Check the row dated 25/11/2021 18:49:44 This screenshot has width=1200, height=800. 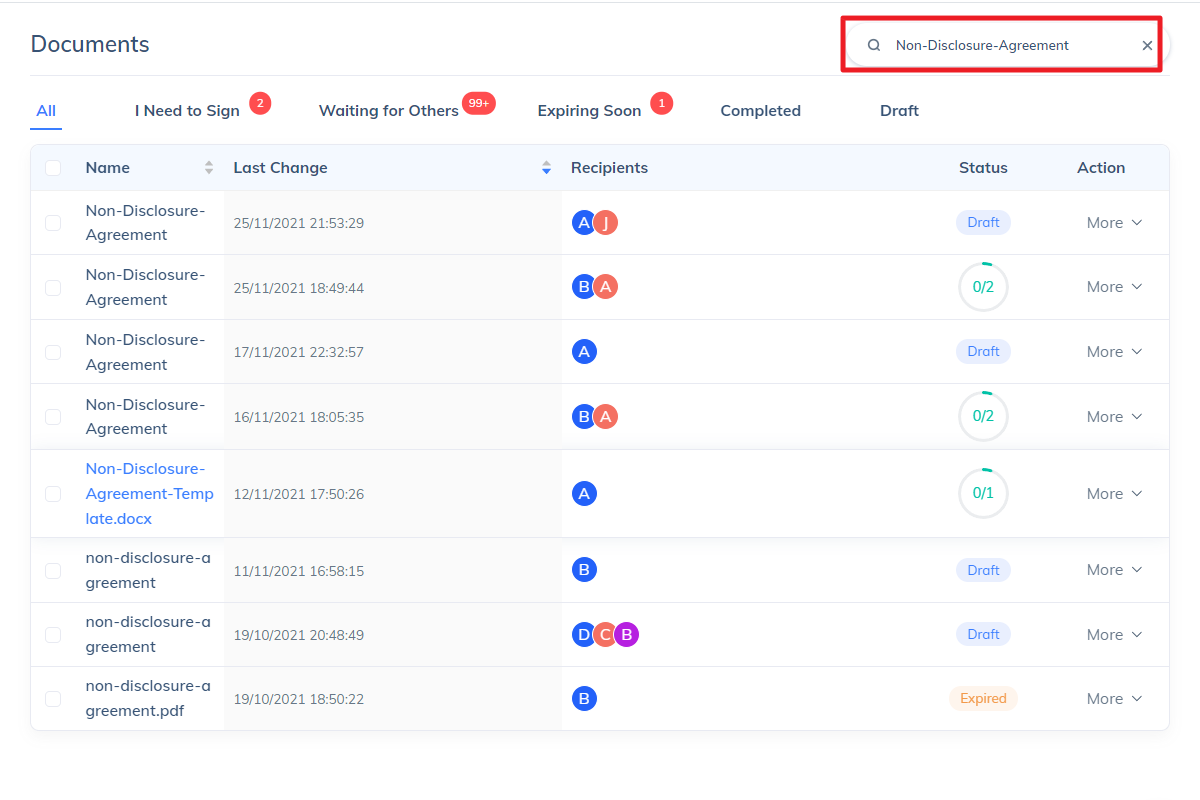pos(53,287)
